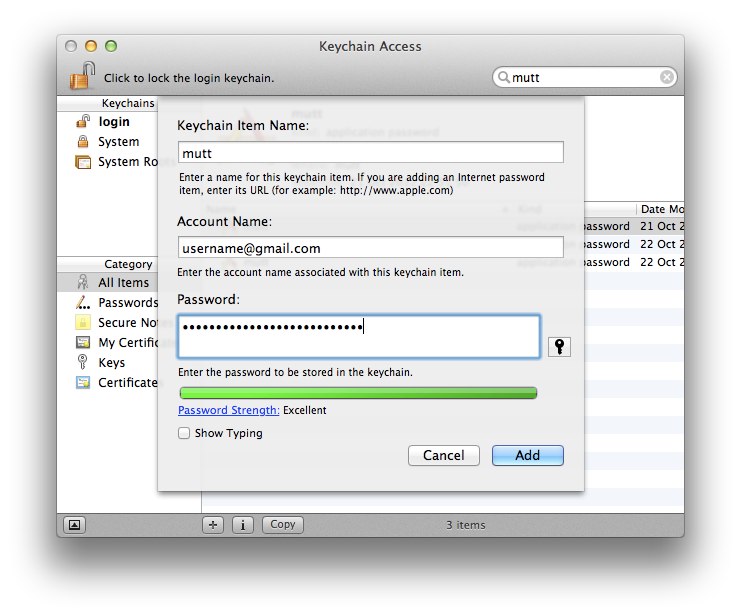Click the padlock to lock login keychain
The height and width of the screenshot is (616, 741).
[x=81, y=76]
